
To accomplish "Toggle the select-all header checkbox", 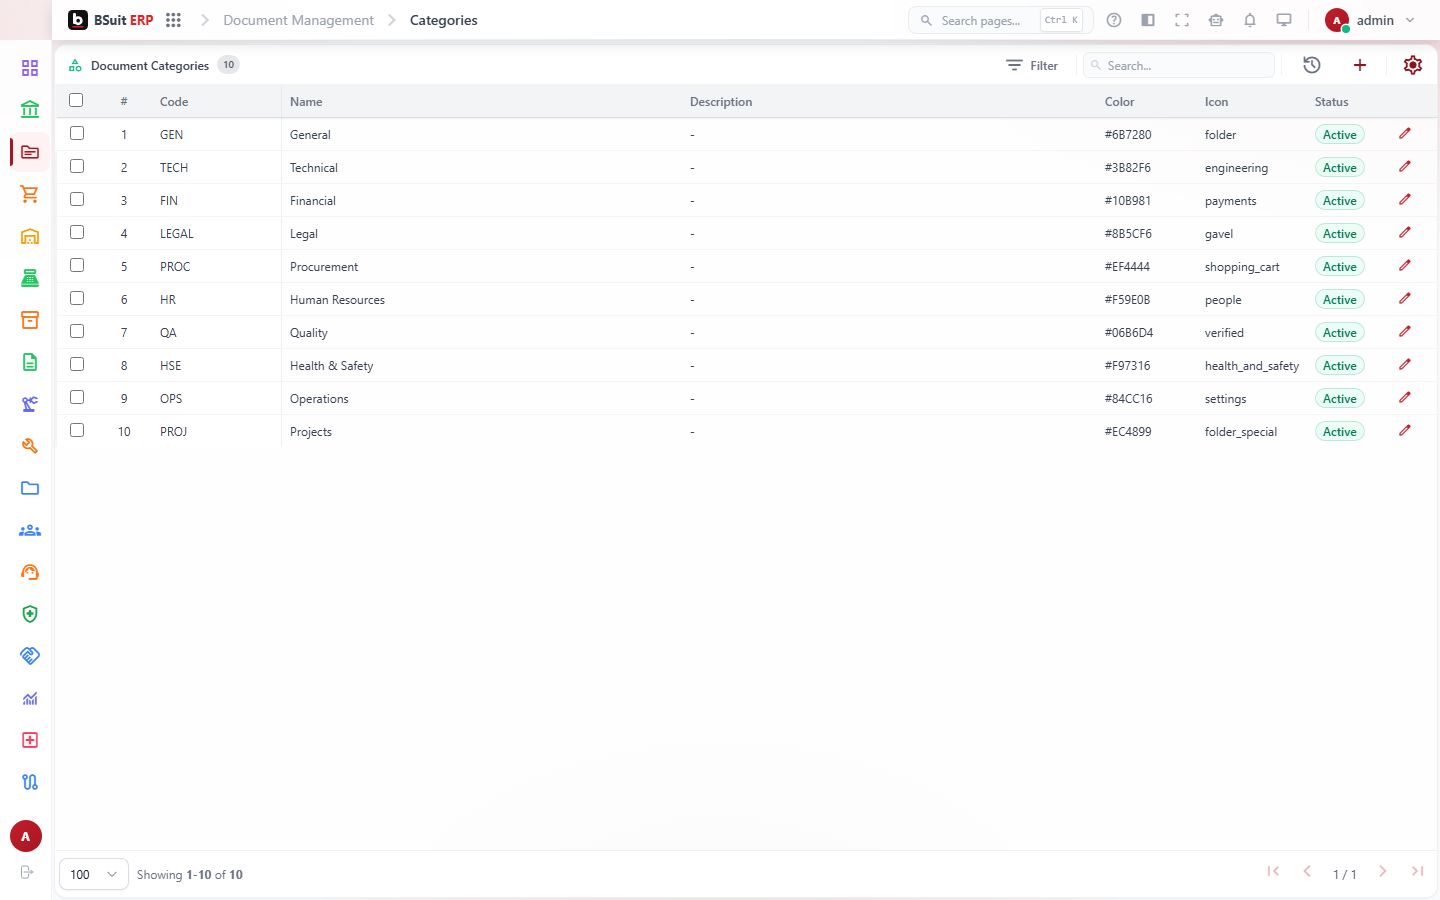I will tap(76, 100).
